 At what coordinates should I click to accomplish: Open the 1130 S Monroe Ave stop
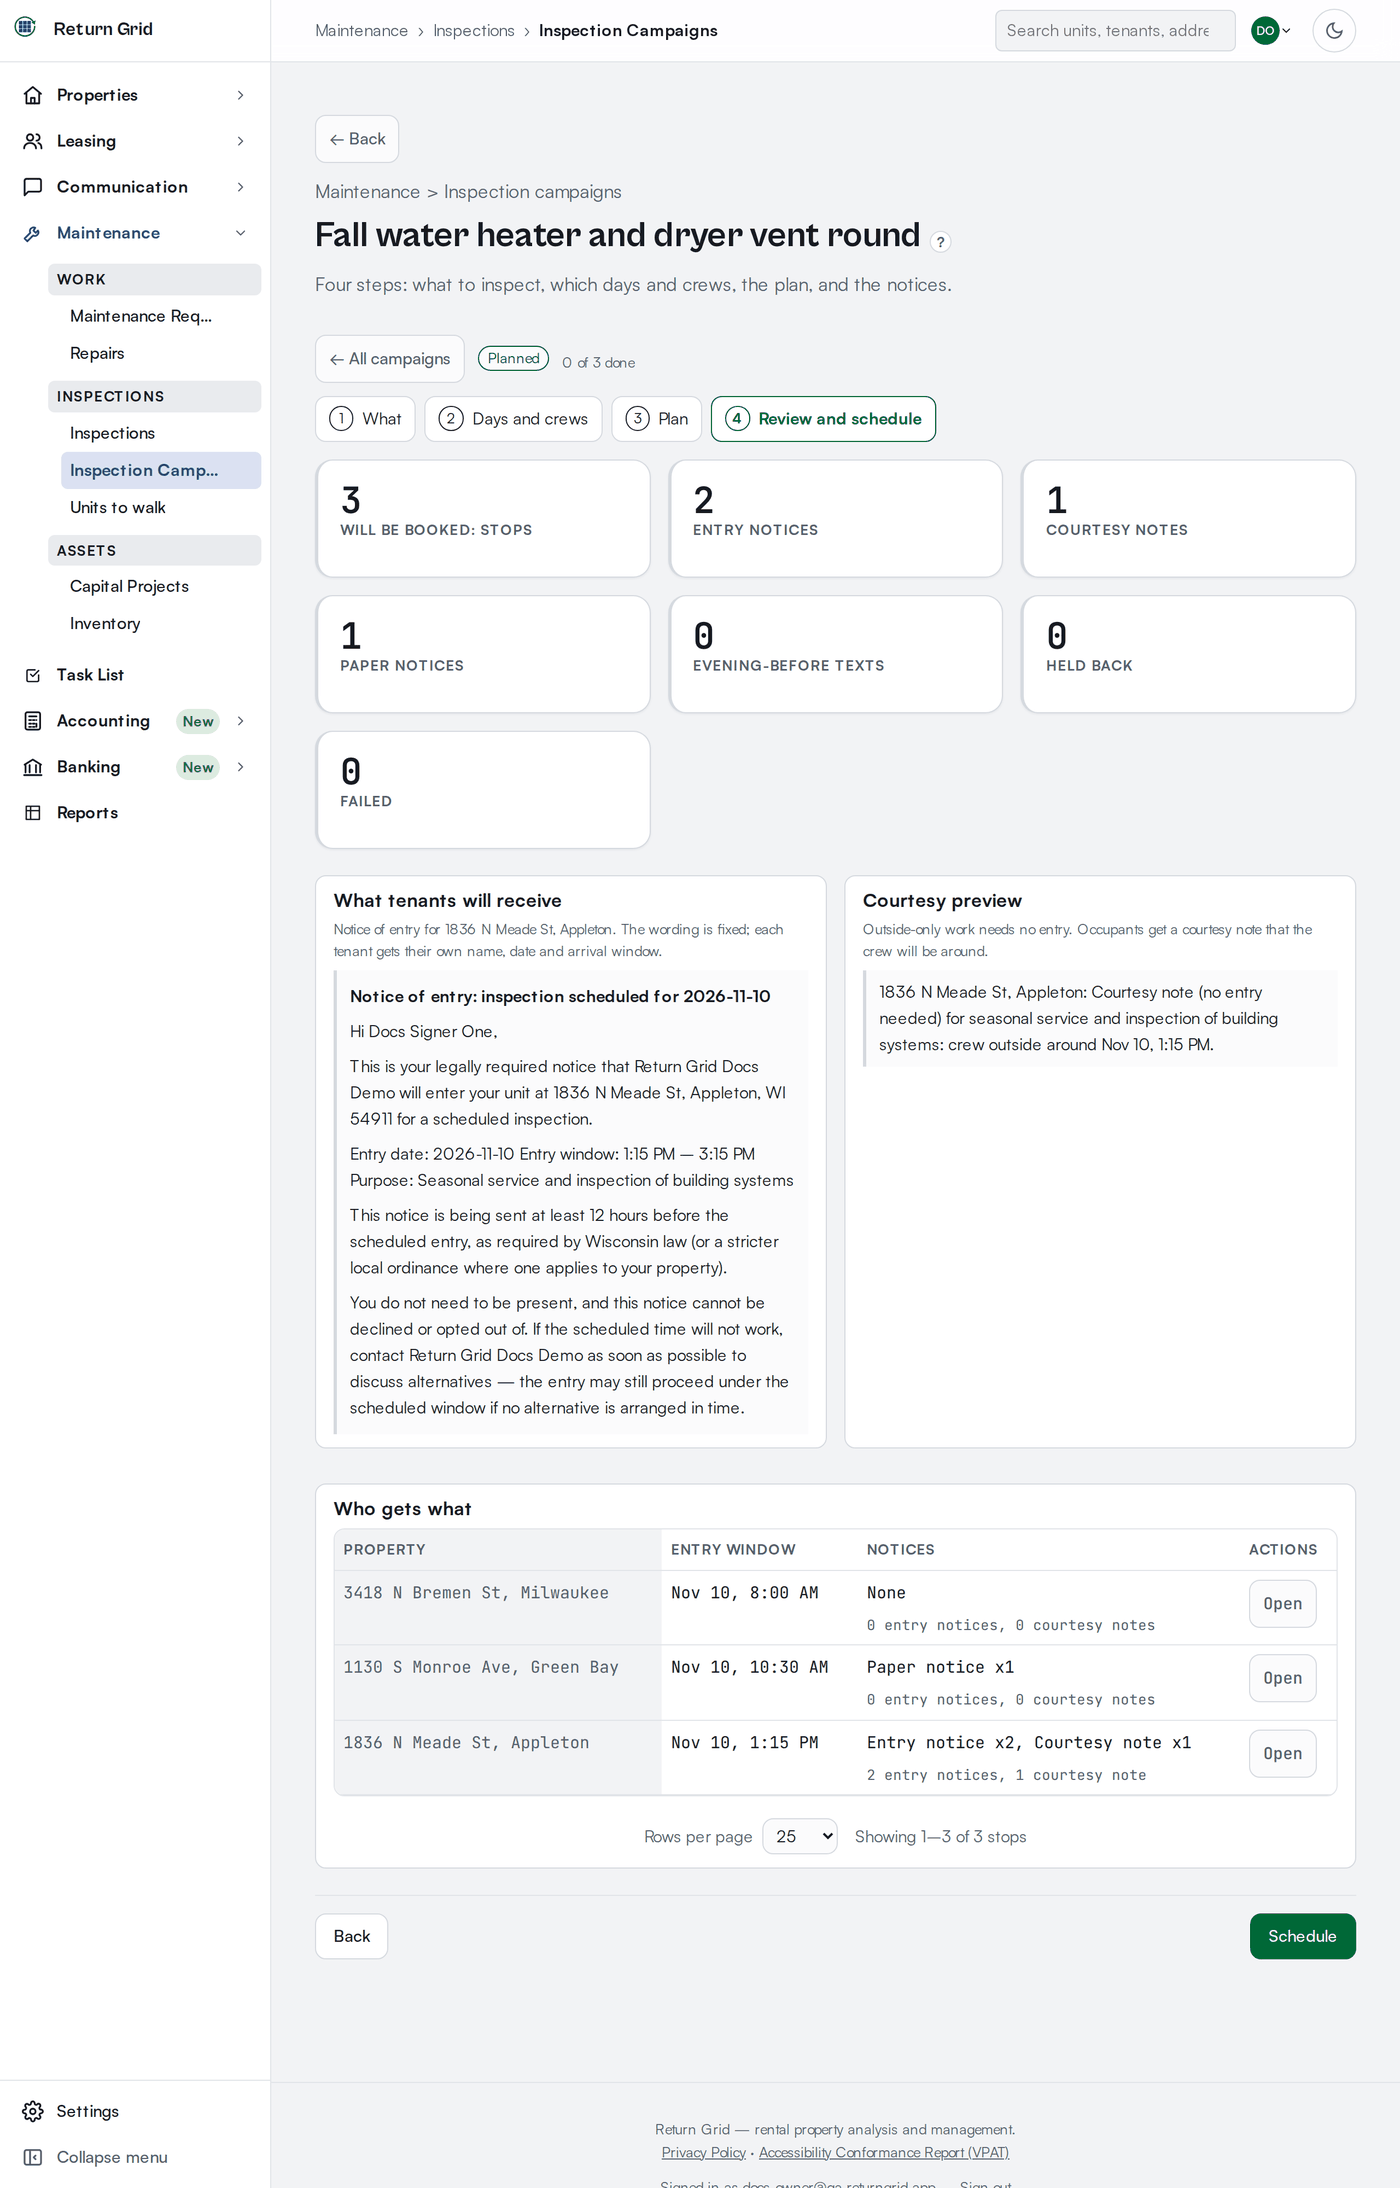click(x=1282, y=1678)
